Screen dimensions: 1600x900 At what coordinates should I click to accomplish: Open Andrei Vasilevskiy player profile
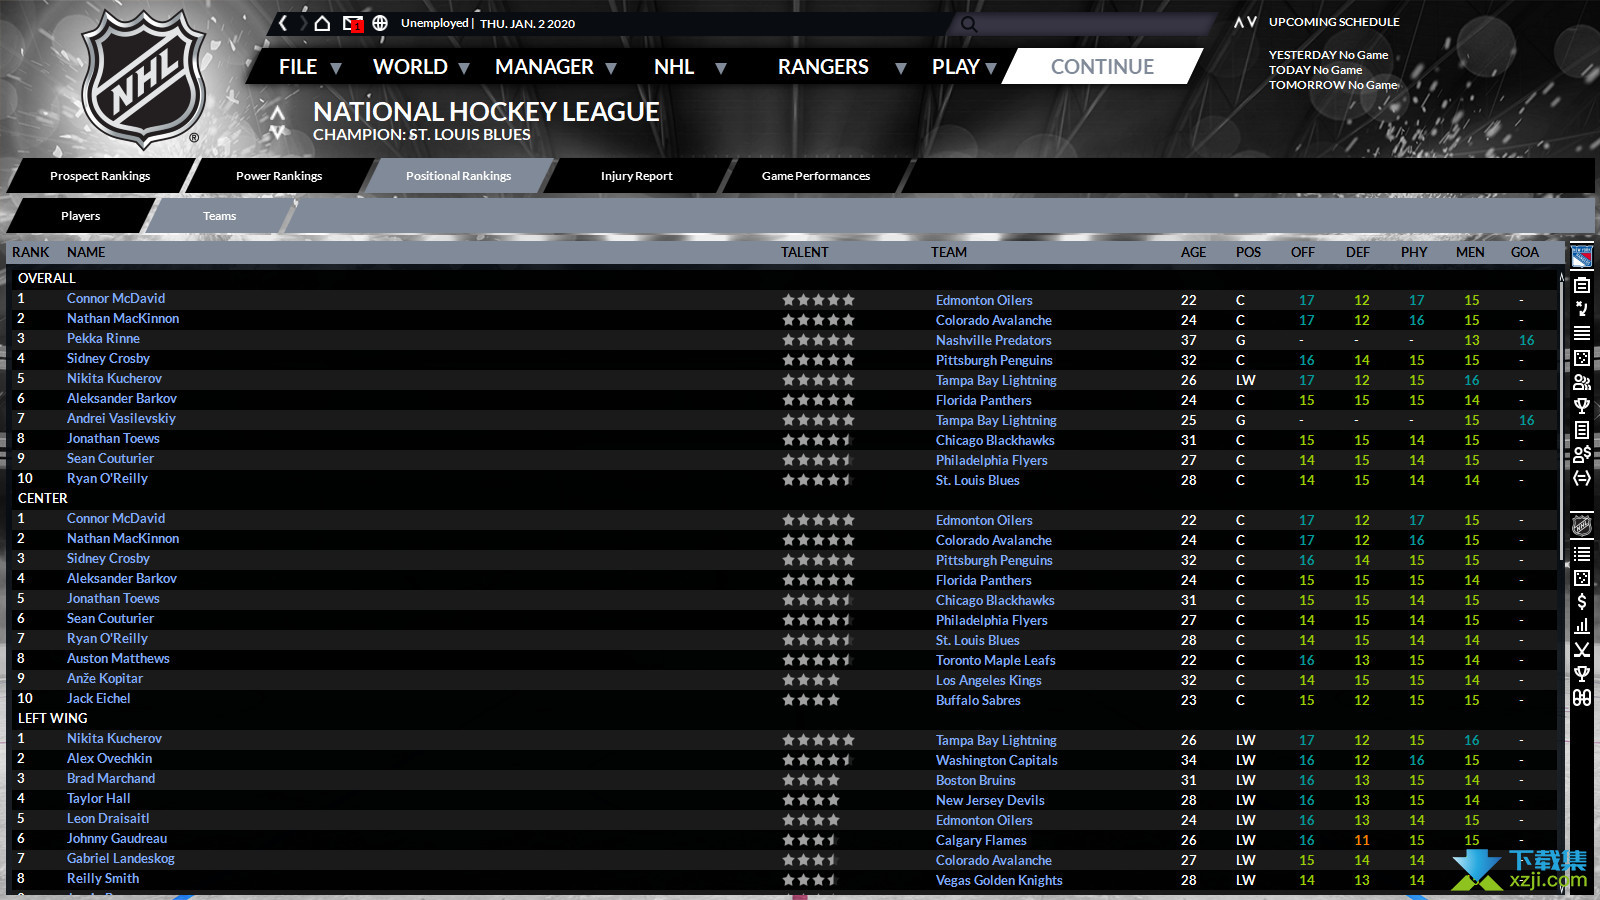[x=121, y=418]
